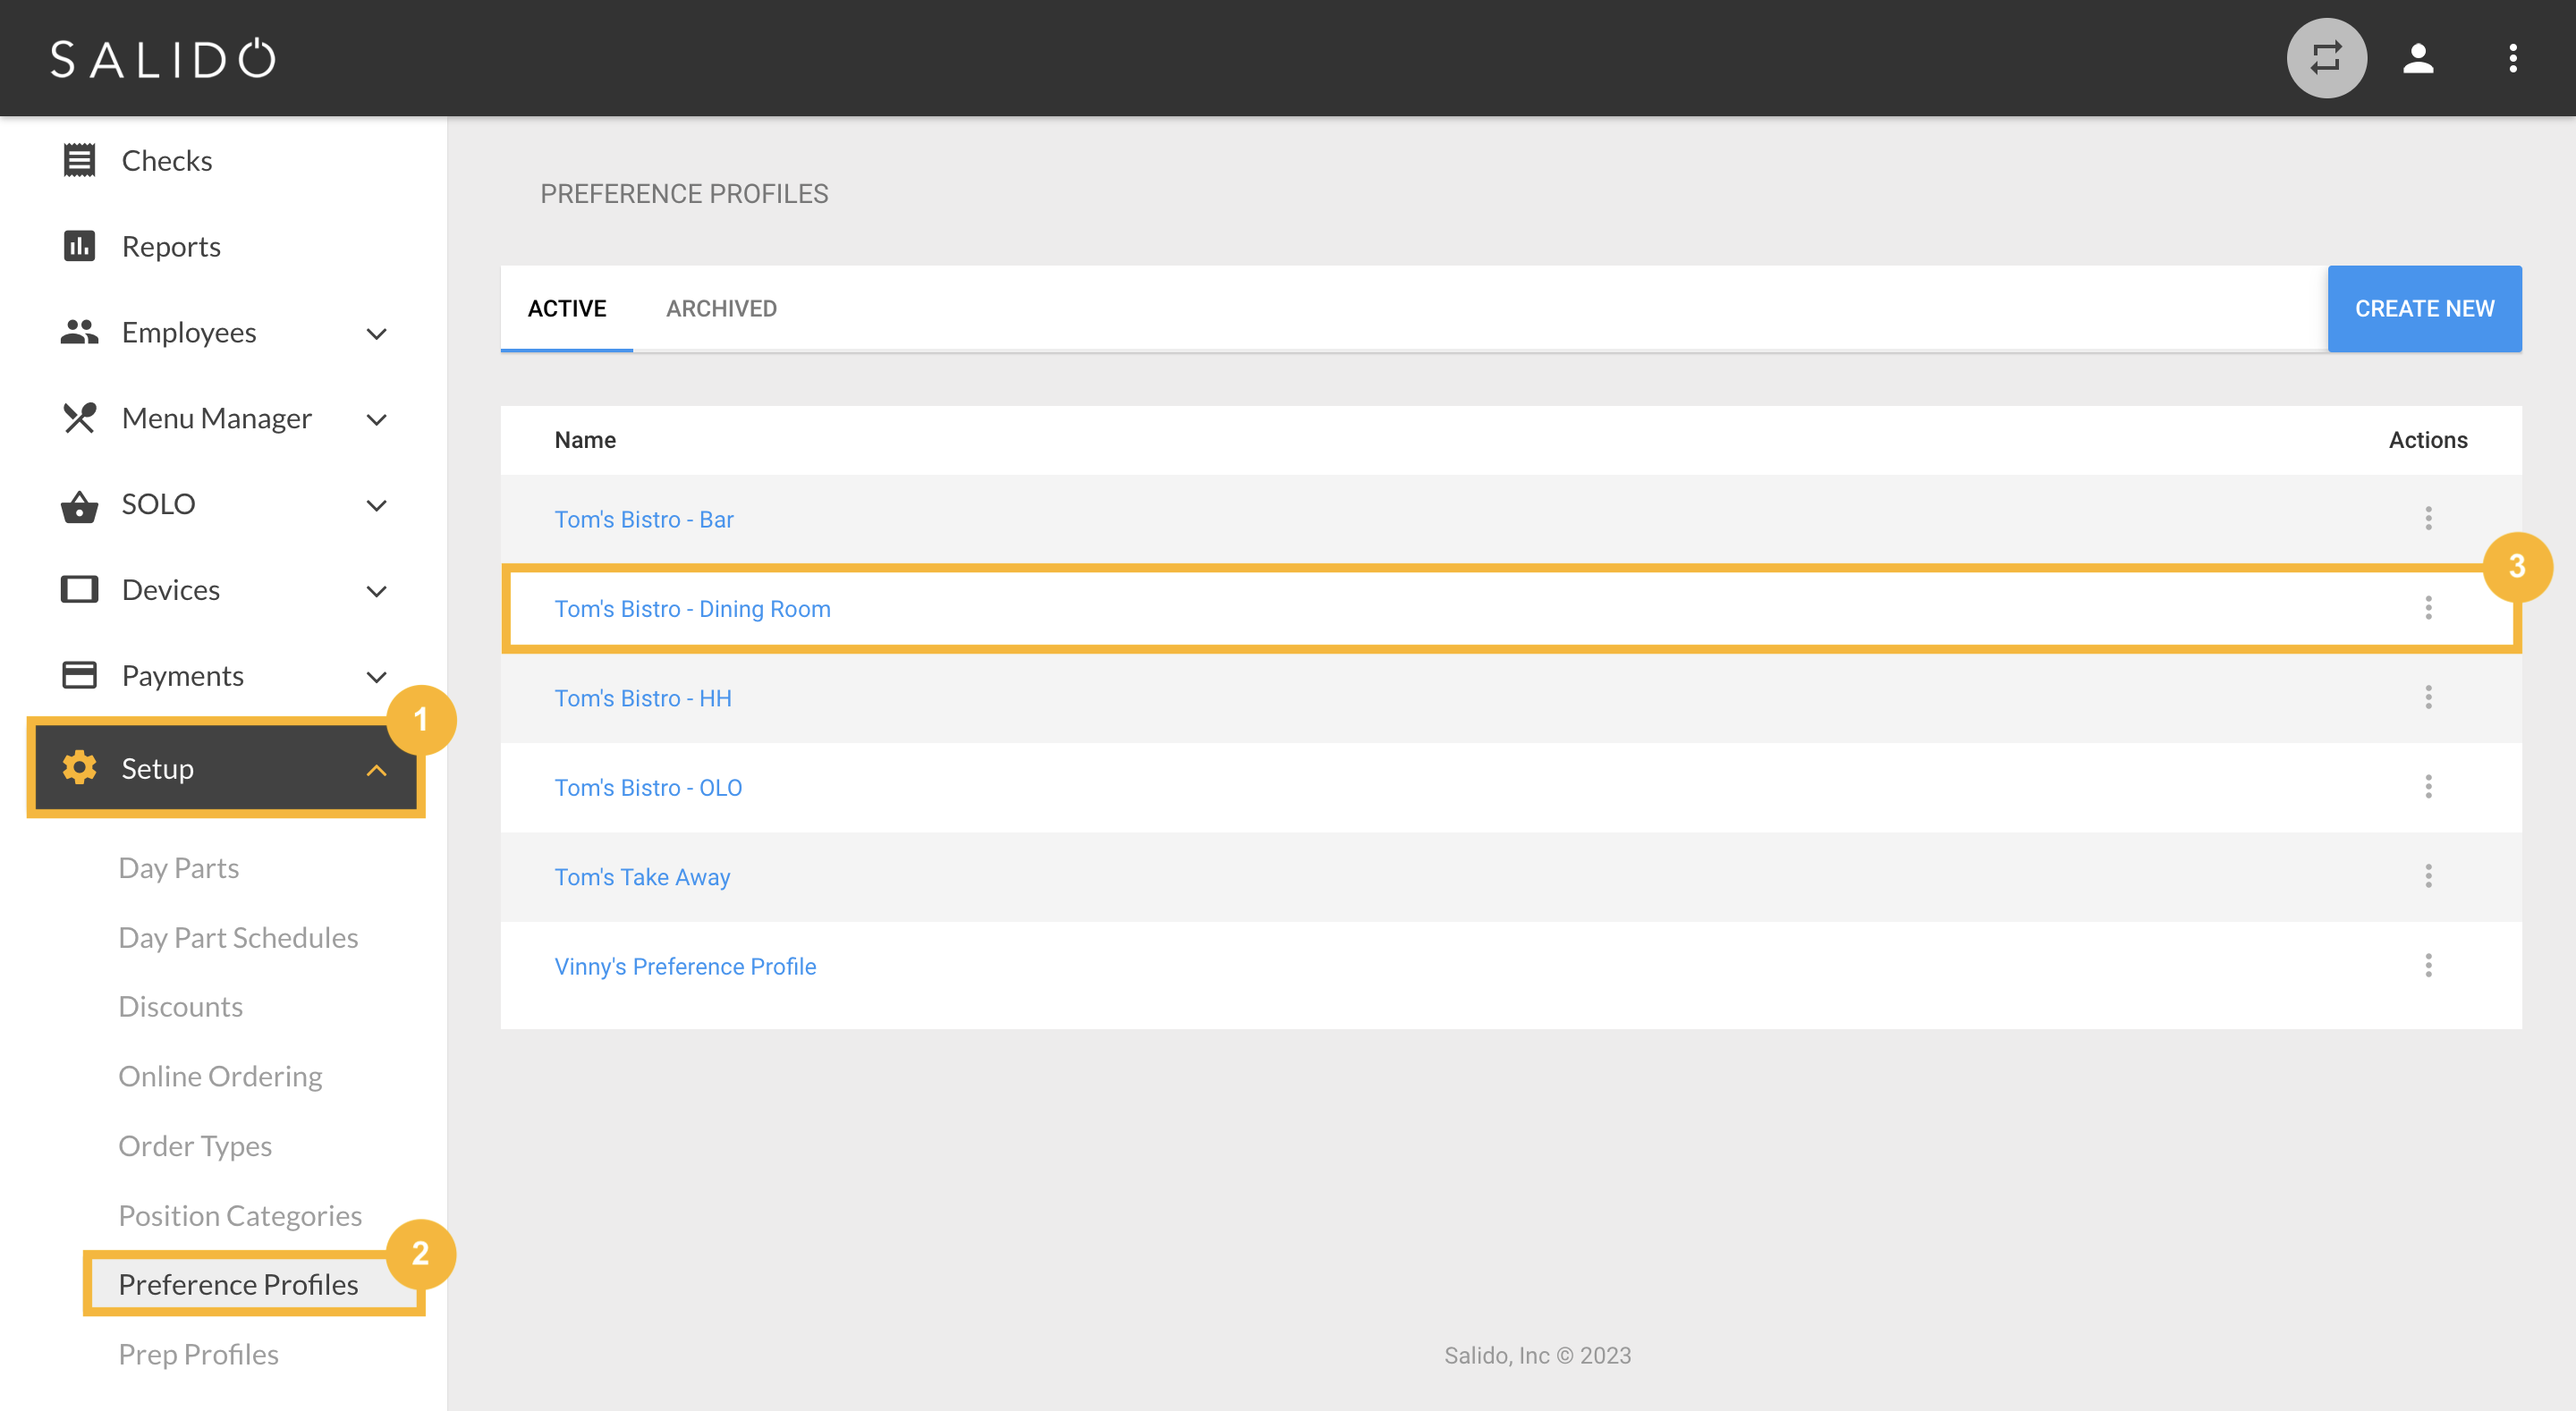The width and height of the screenshot is (2576, 1411).
Task: Click the Salido, Inc © 2023 footer text
Action: 1537,1356
